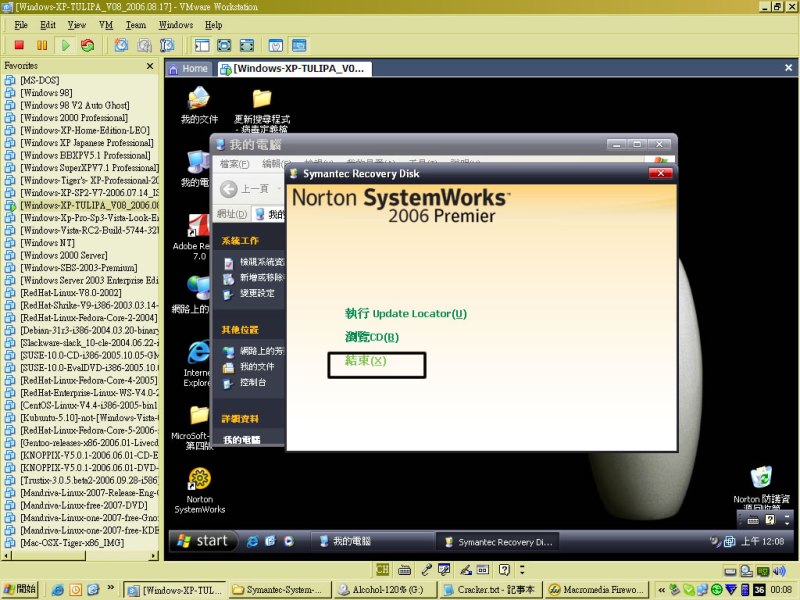
Task: Select 更新搜尋程式 folder on the guest desktop
Action: coord(262,110)
